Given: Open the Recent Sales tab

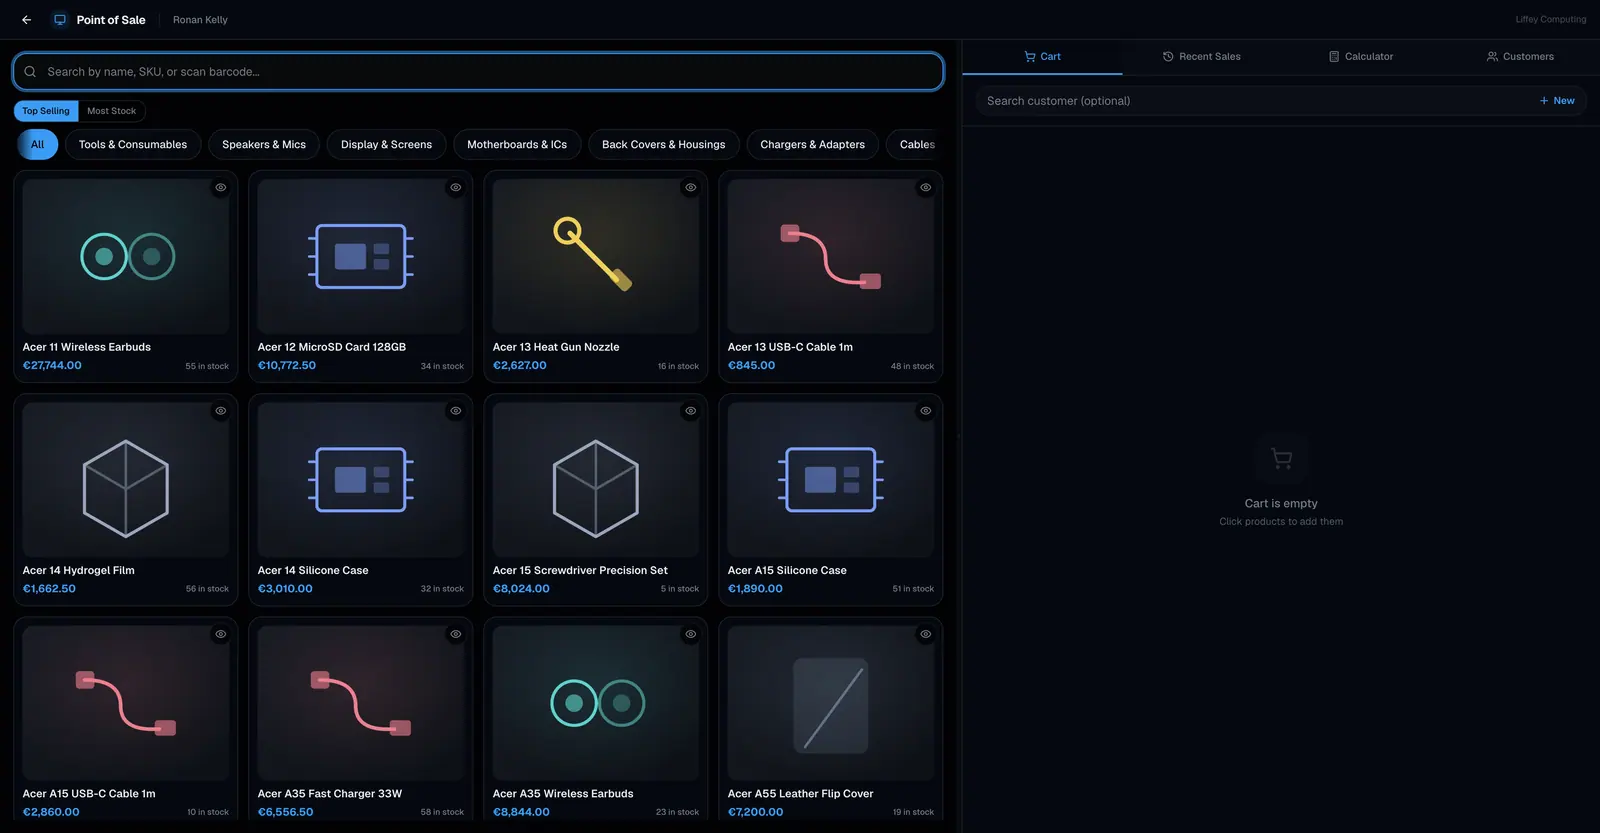Looking at the screenshot, I should coord(1202,57).
